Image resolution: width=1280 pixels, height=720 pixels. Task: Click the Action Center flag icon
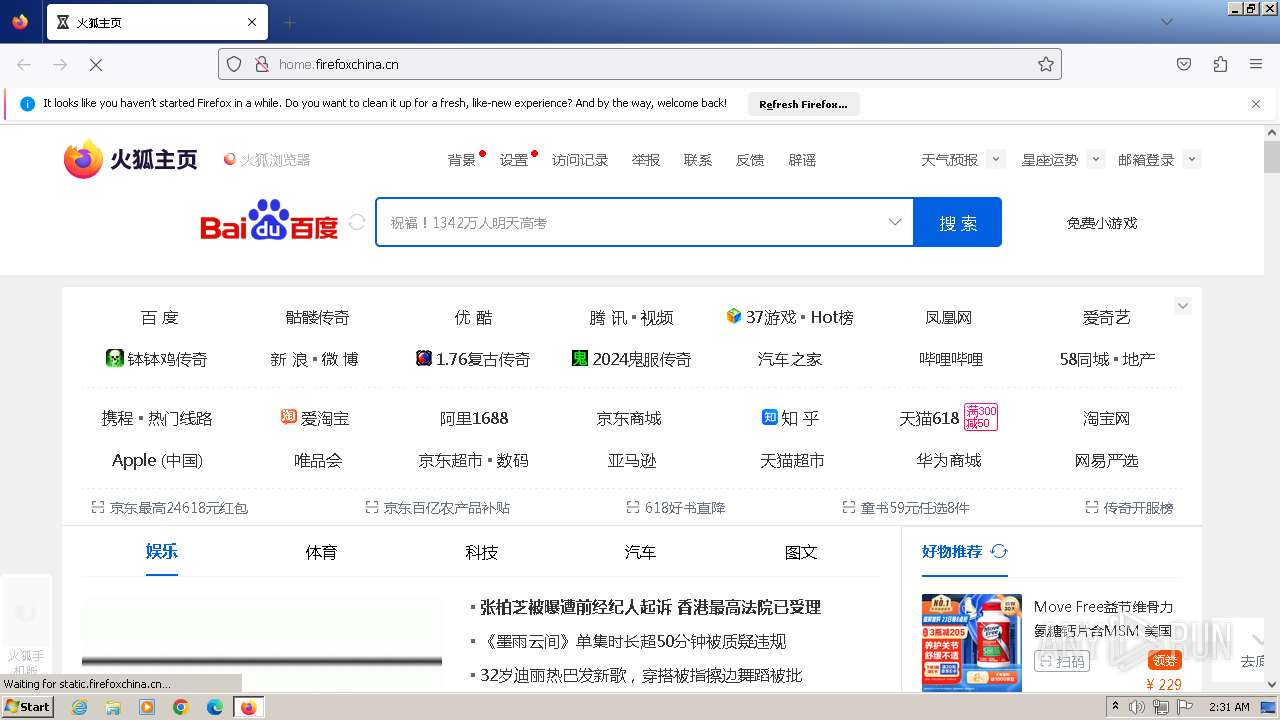pos(1184,707)
